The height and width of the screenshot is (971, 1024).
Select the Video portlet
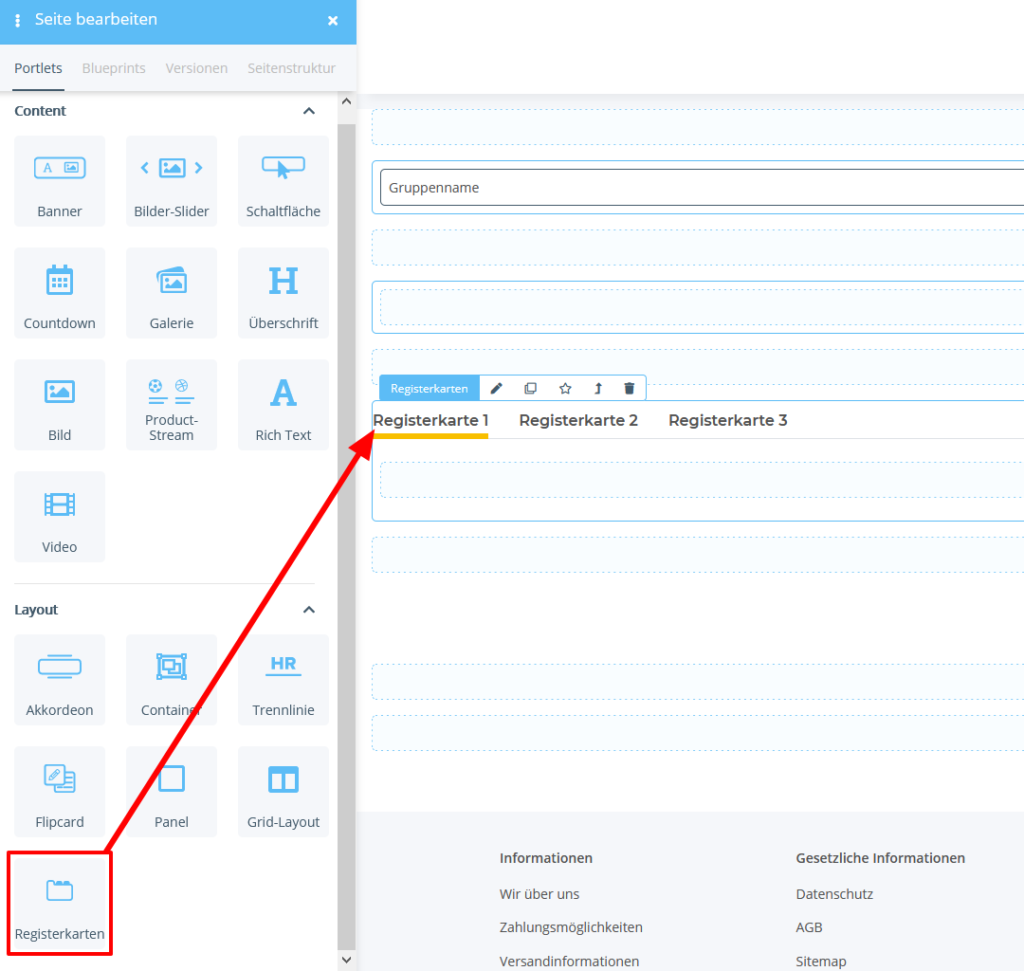[59, 517]
